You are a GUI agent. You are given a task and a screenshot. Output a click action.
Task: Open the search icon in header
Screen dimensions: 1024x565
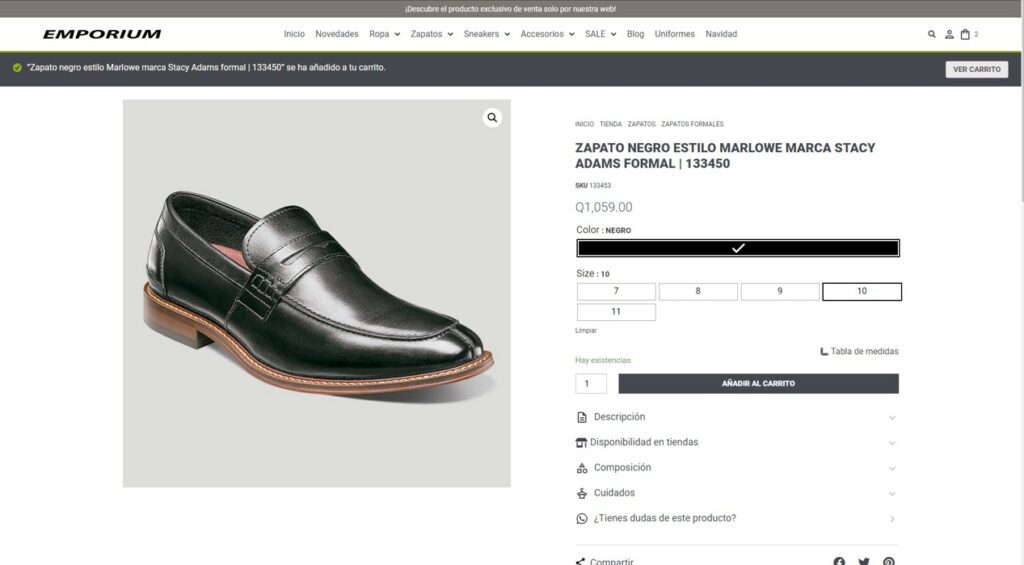coord(931,34)
